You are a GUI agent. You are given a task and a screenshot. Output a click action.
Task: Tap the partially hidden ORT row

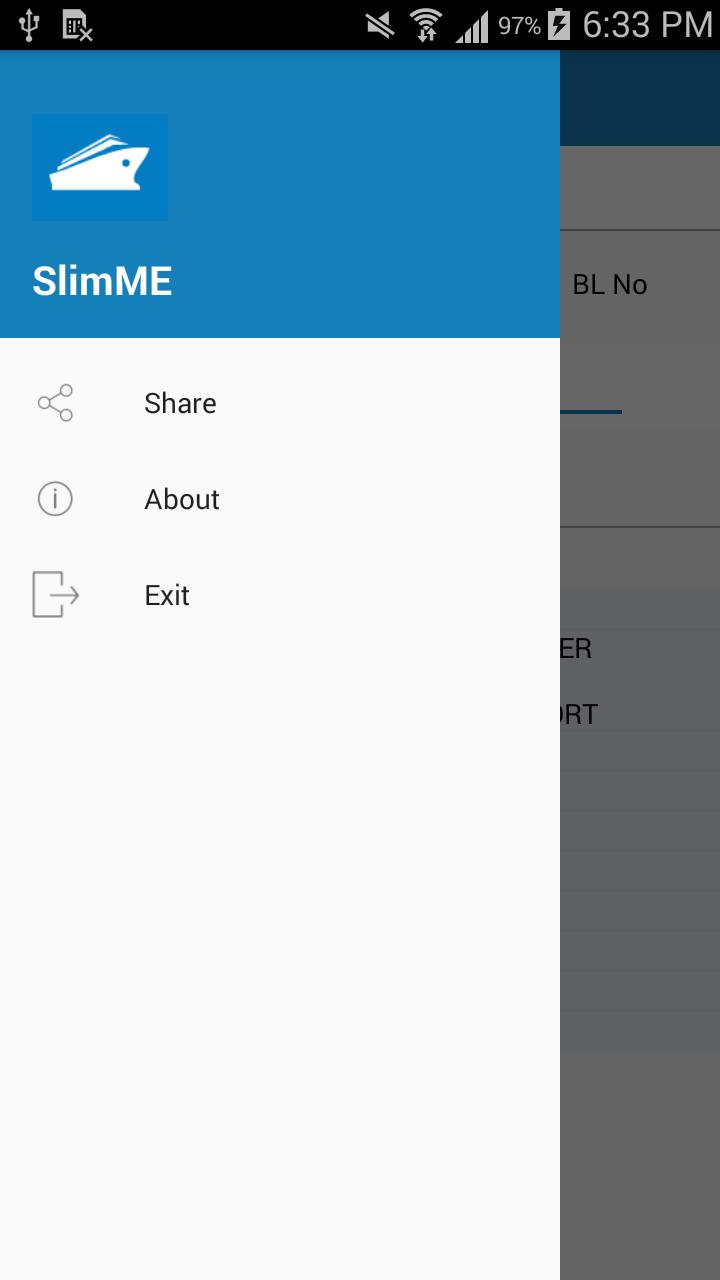coord(580,714)
